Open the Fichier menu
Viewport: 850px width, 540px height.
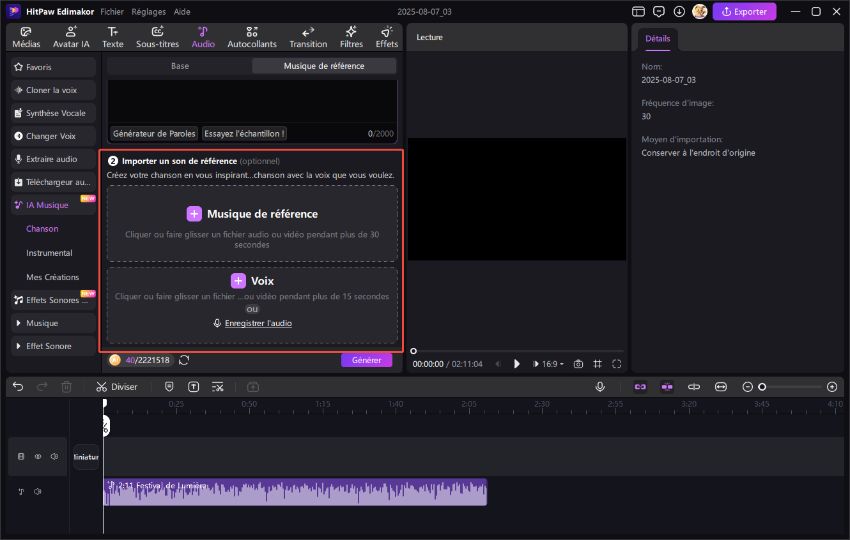112,11
